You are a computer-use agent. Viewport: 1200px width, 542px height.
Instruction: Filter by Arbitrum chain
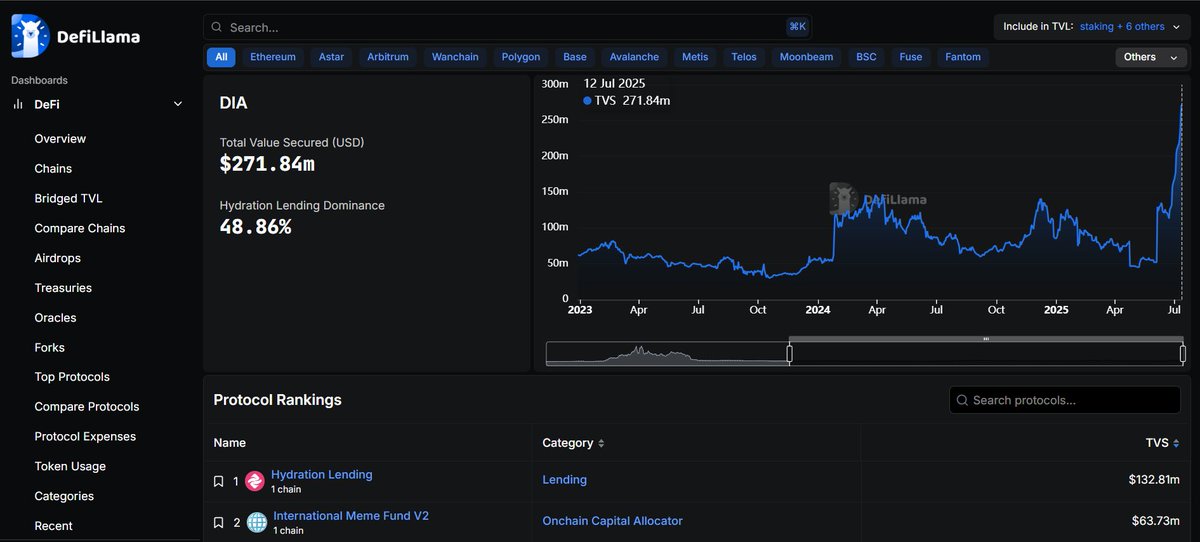coord(388,57)
